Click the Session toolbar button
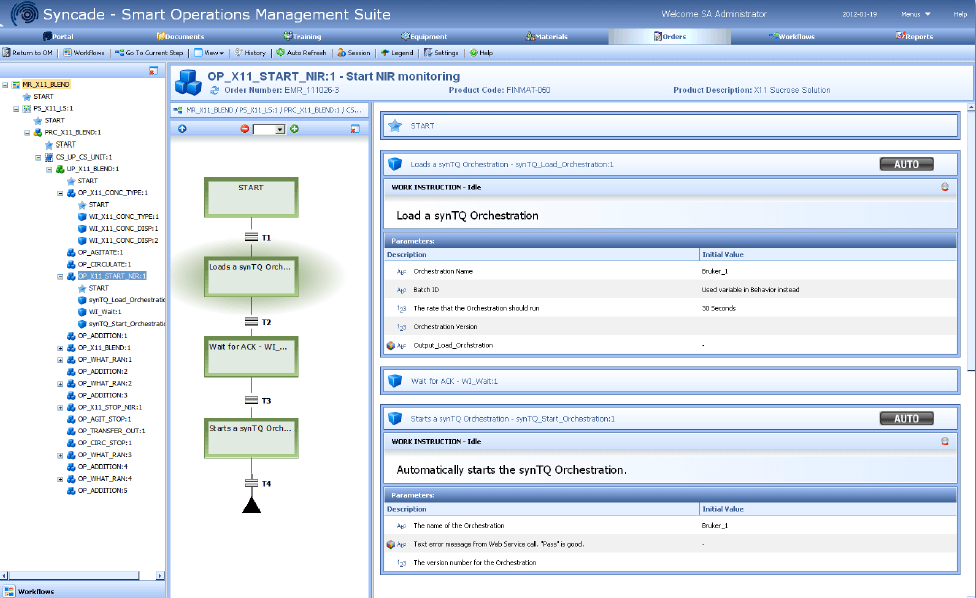Screen dimensions: 976x598 tap(354, 53)
